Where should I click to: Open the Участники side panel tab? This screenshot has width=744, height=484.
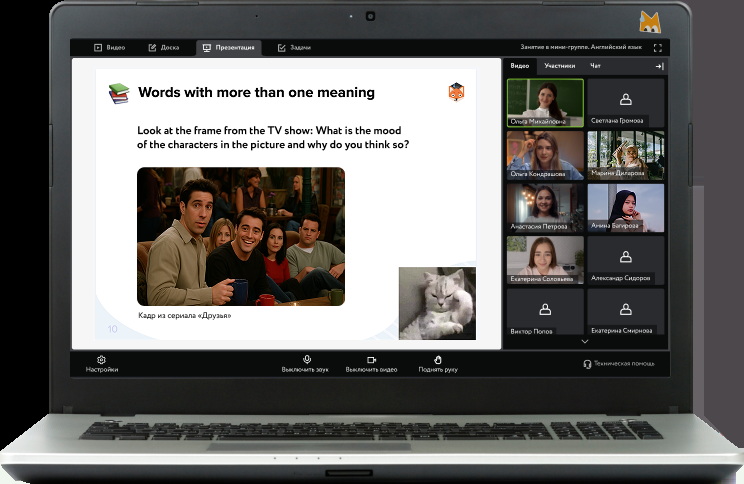point(559,66)
